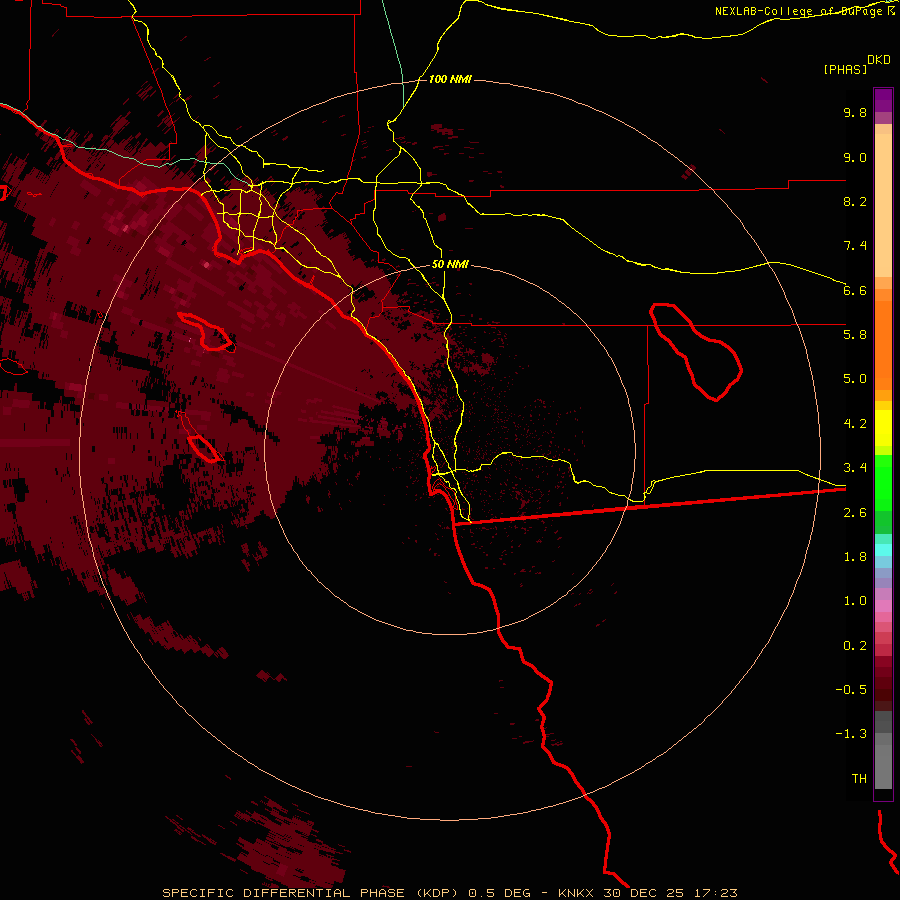Click the 9.8 color scale value
900x900 pixels.
(x=855, y=112)
